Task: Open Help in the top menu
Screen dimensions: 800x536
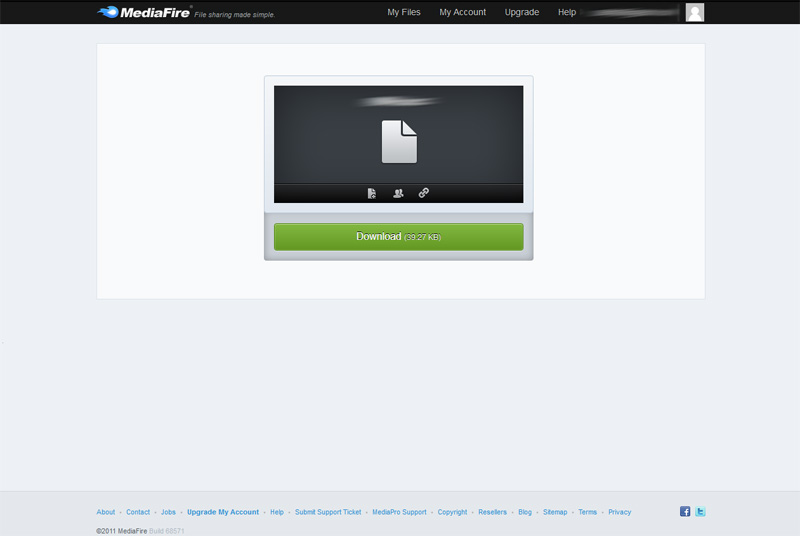Action: (567, 12)
